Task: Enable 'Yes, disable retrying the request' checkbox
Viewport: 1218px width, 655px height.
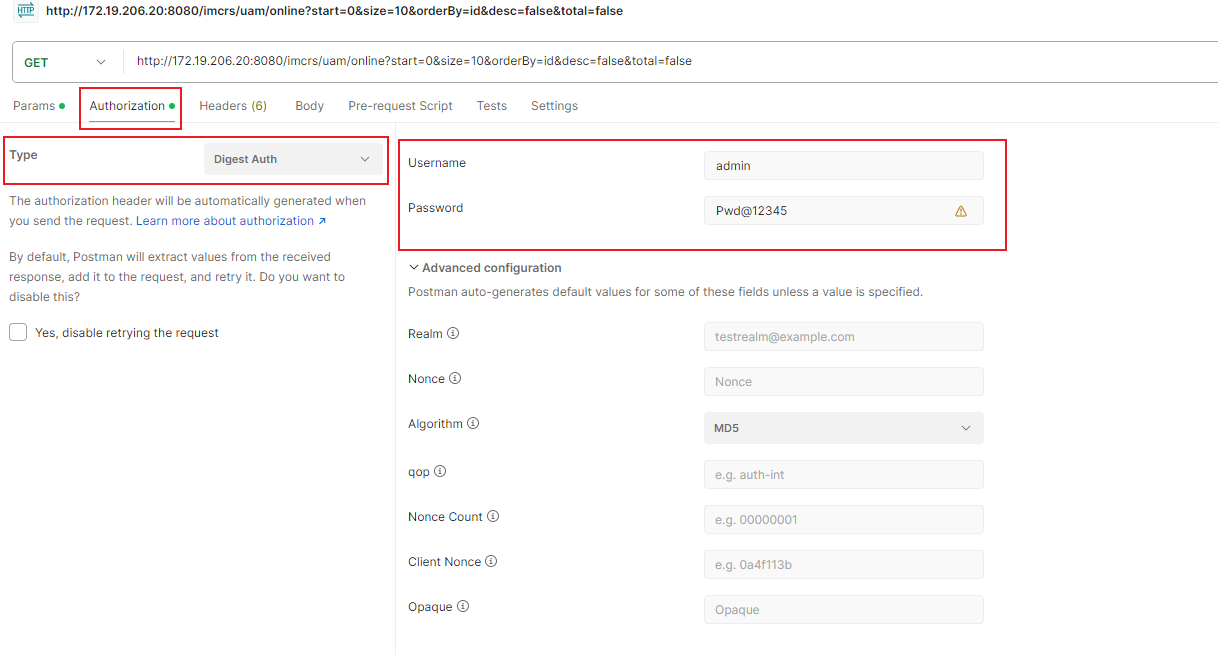Action: (x=18, y=332)
